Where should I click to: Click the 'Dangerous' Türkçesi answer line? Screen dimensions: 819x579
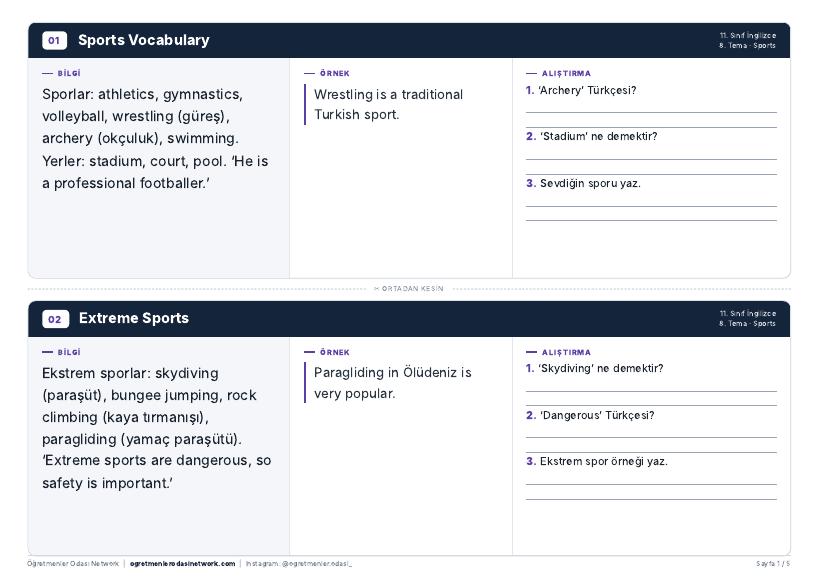651,445
